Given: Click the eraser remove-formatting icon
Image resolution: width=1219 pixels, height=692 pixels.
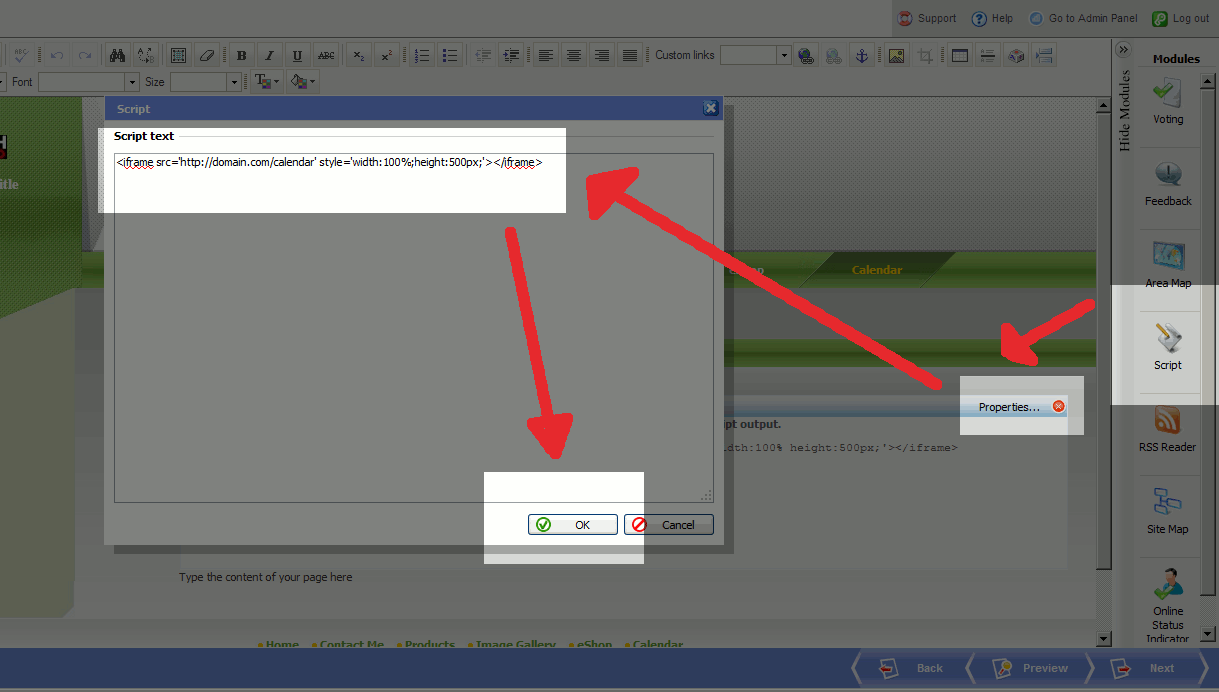Looking at the screenshot, I should 207,56.
